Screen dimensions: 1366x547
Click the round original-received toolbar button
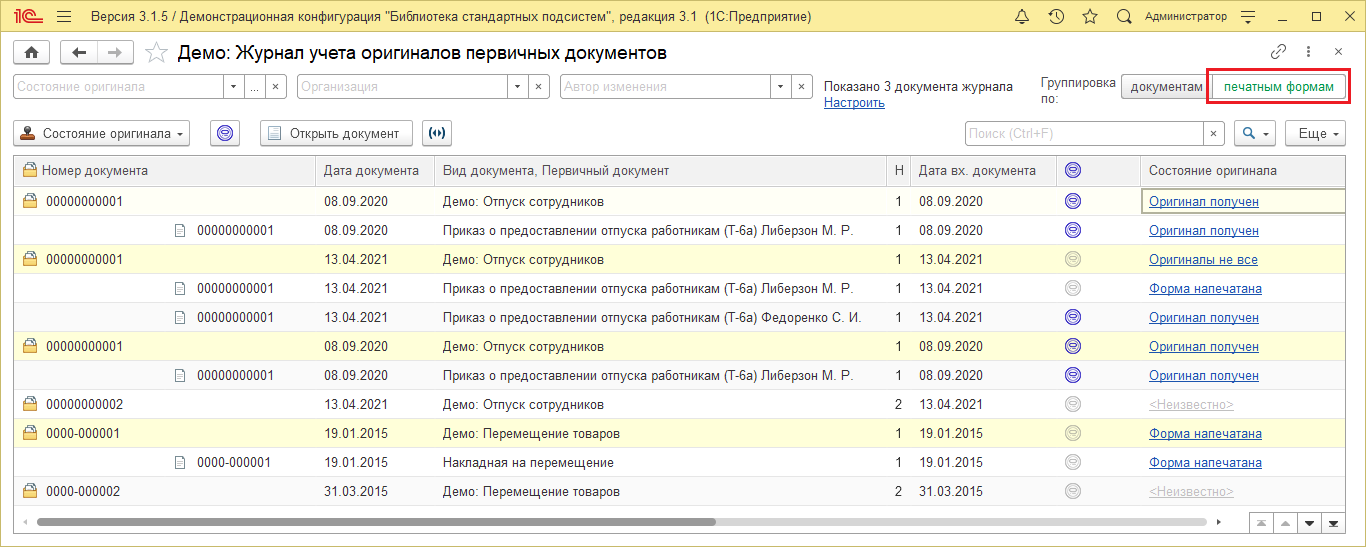226,133
